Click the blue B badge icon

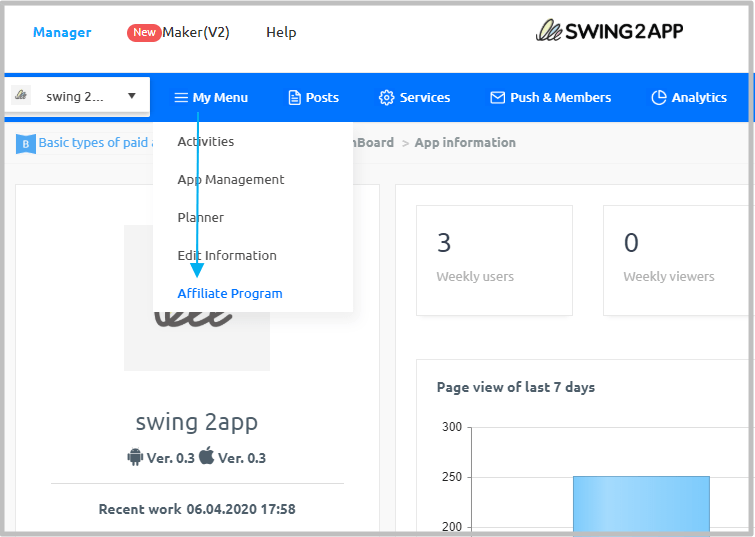pos(25,144)
